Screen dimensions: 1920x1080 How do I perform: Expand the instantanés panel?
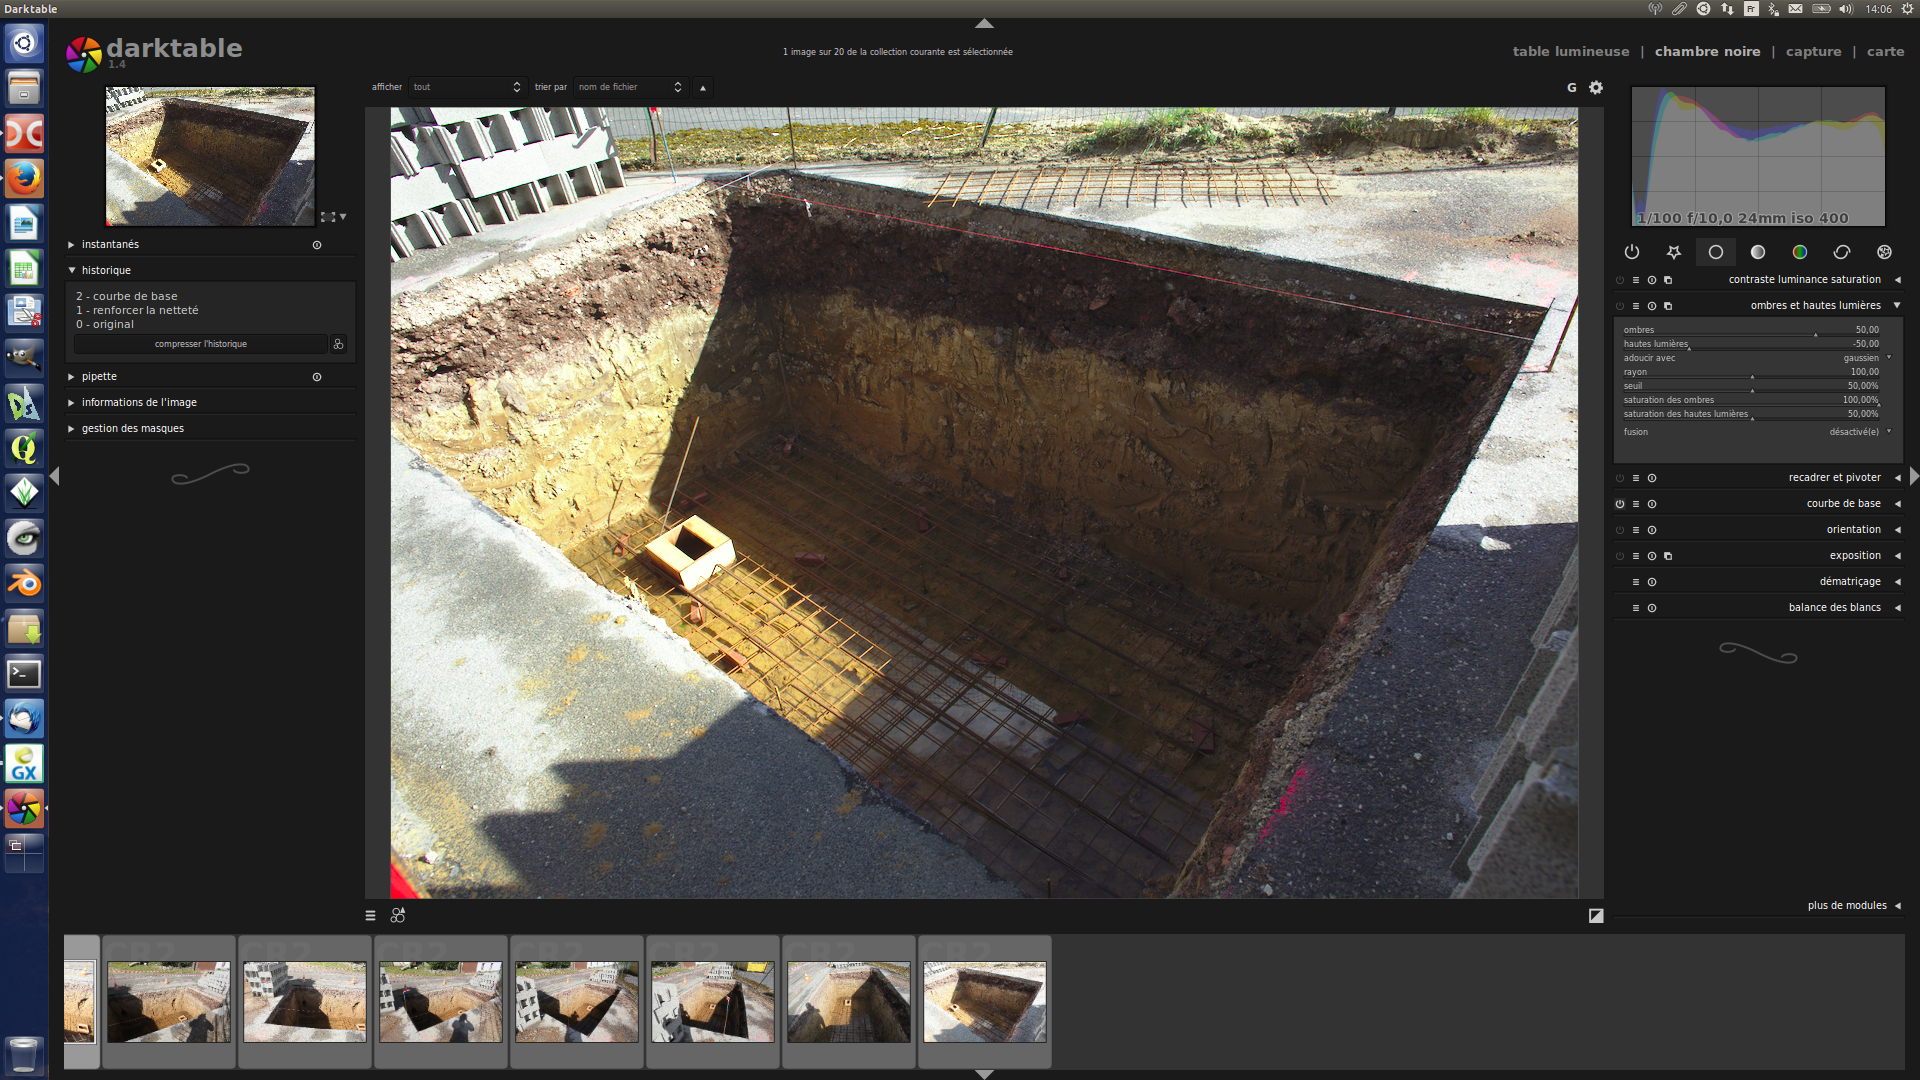pos(110,245)
